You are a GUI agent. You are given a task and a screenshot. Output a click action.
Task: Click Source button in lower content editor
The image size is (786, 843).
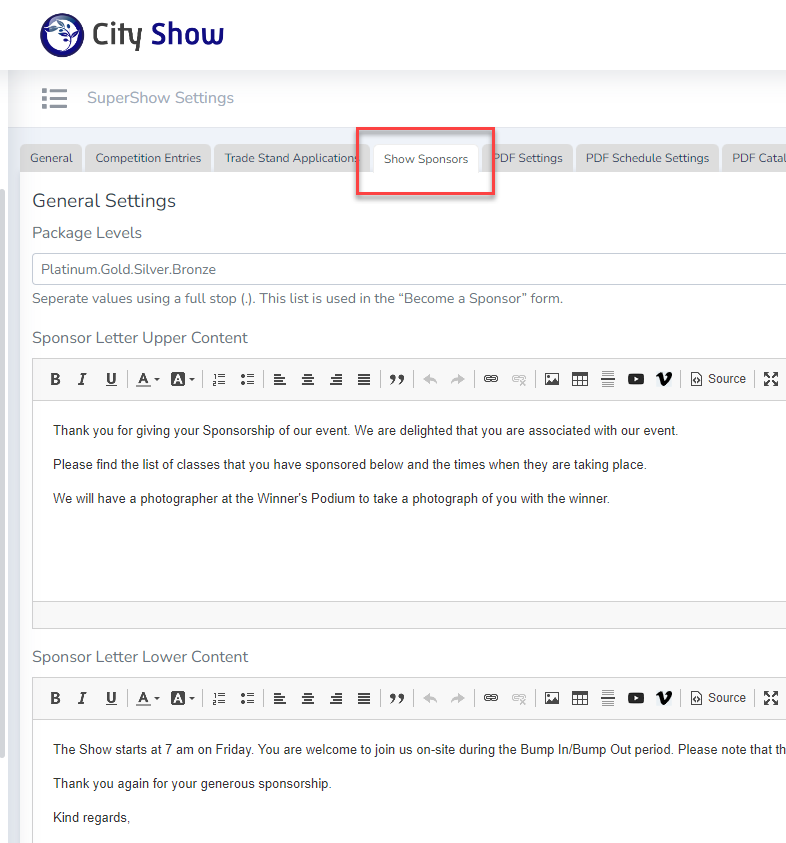tap(718, 698)
